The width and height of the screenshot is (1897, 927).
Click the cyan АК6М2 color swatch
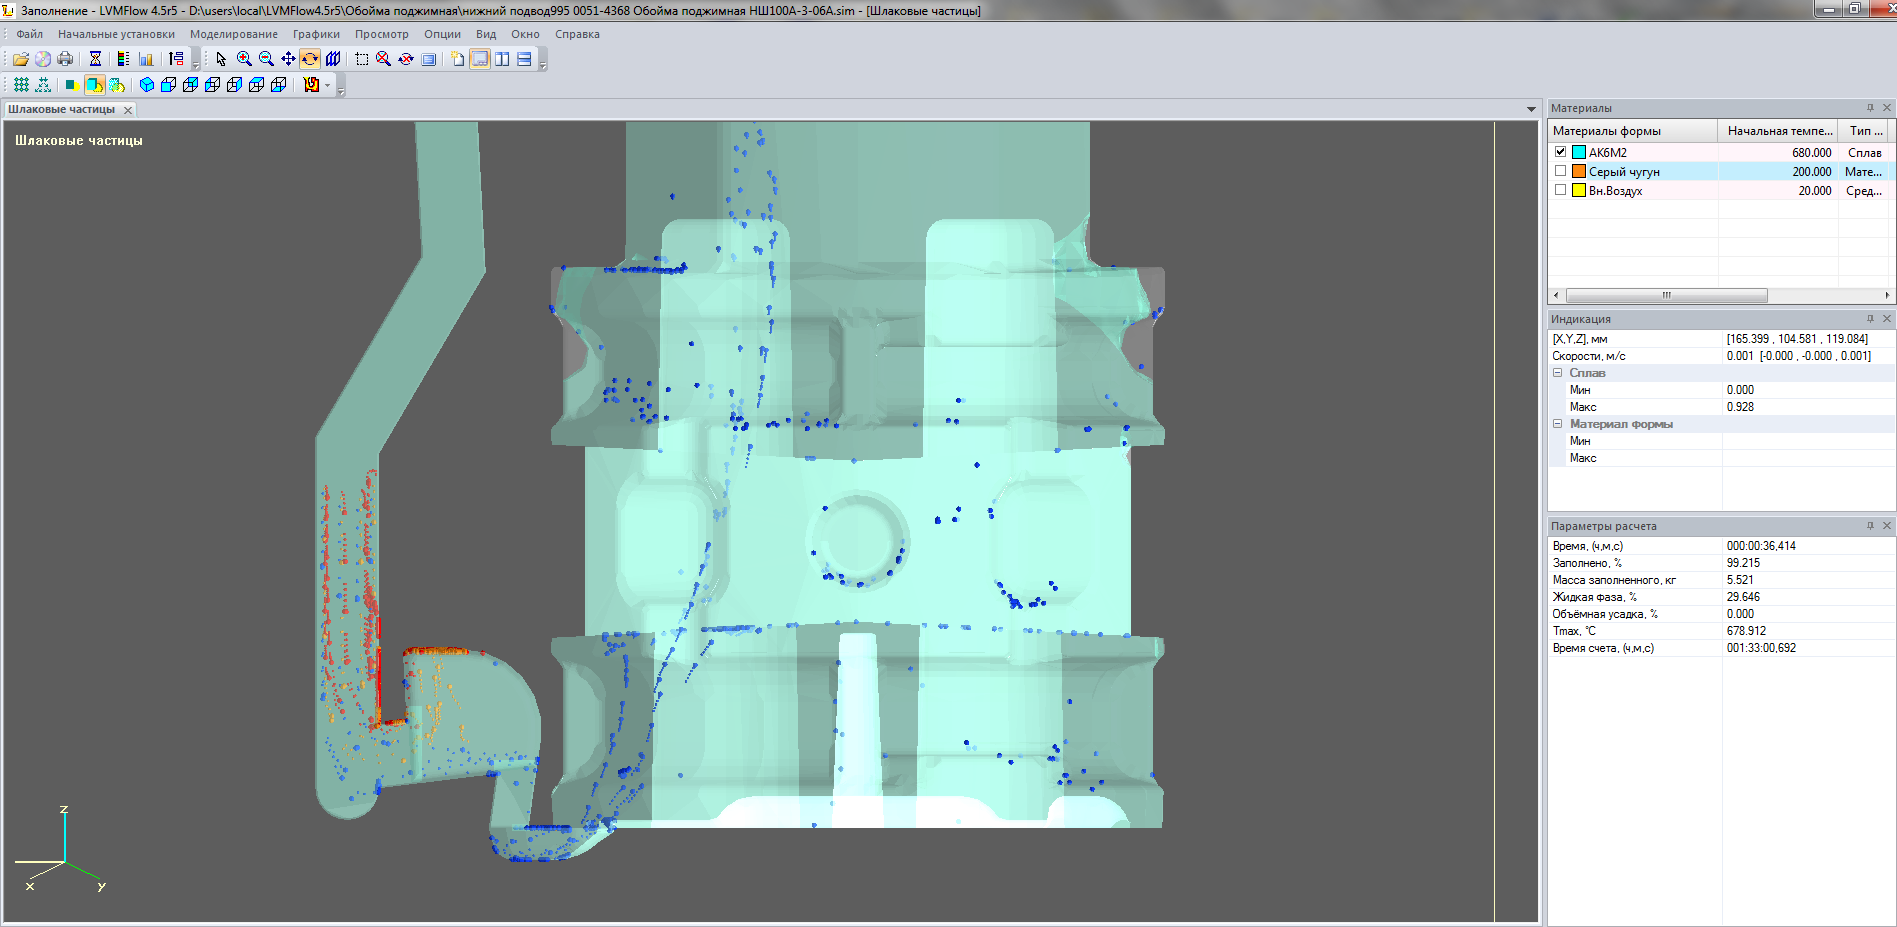[x=1579, y=152]
